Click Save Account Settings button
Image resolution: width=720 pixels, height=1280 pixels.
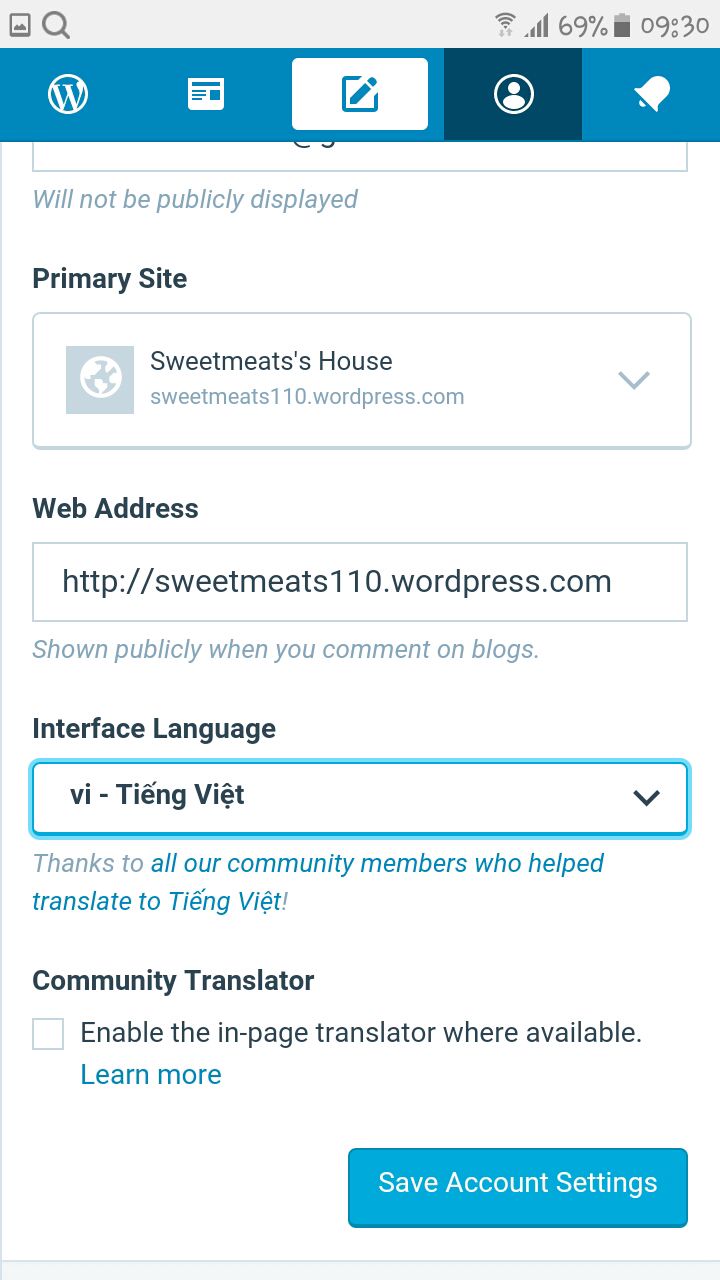[518, 1186]
